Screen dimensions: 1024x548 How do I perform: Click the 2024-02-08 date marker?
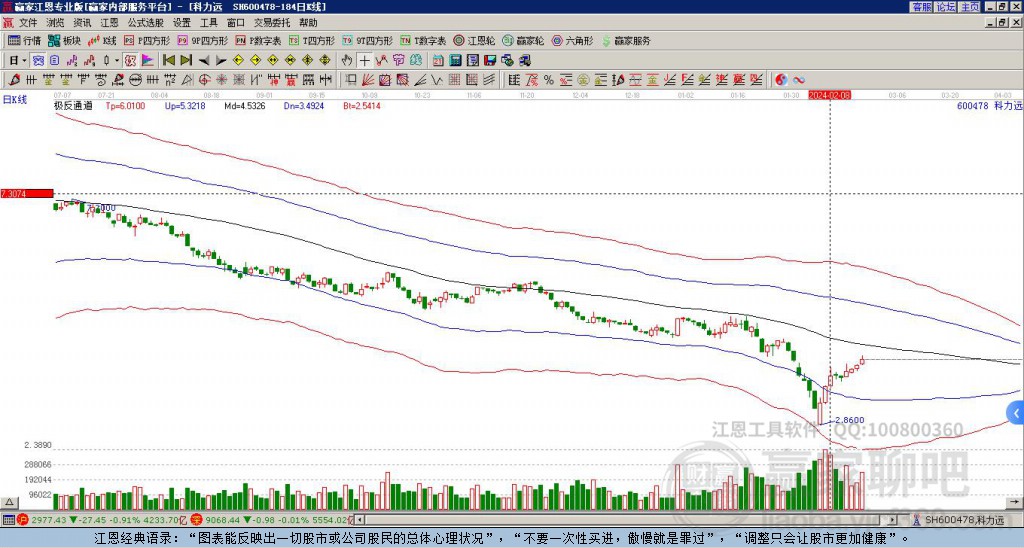pyautogui.click(x=830, y=95)
